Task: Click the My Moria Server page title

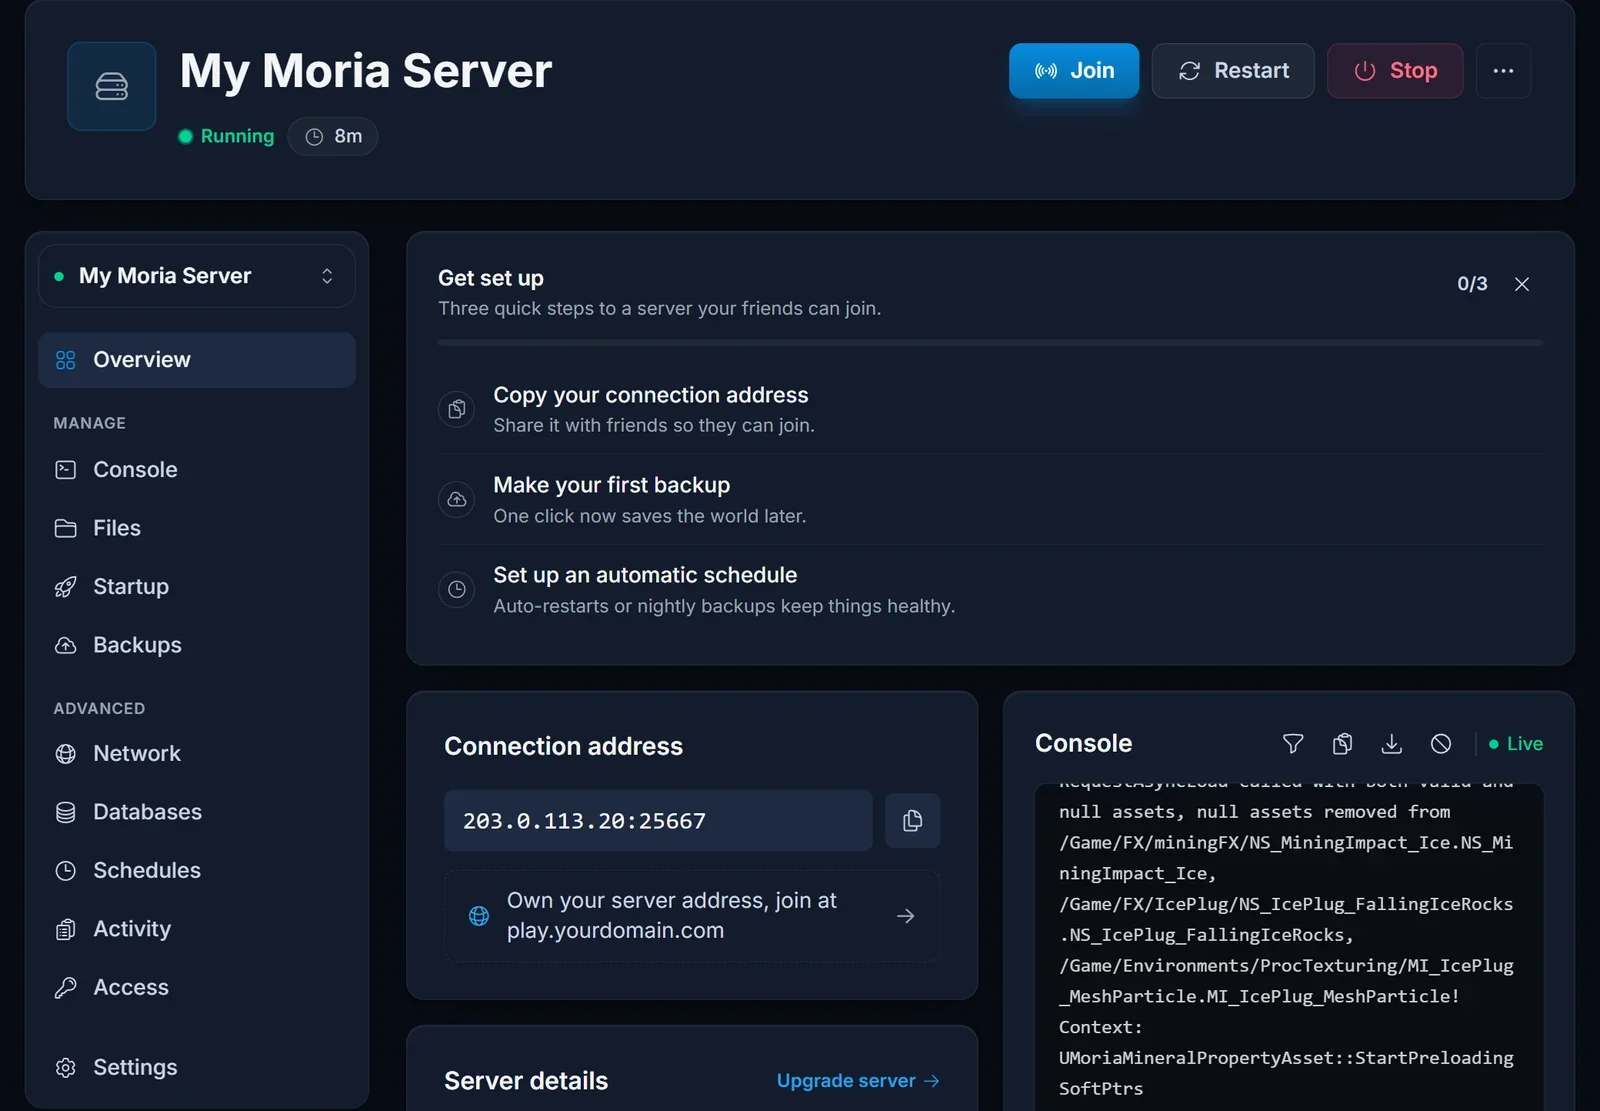Action: (366, 71)
